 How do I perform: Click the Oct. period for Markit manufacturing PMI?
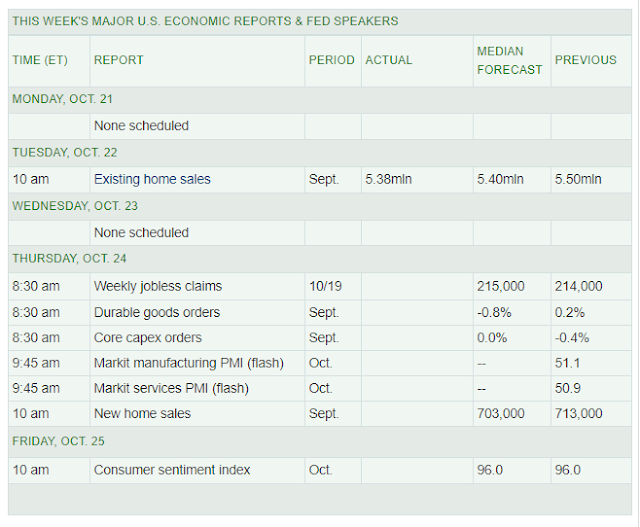pyautogui.click(x=320, y=363)
